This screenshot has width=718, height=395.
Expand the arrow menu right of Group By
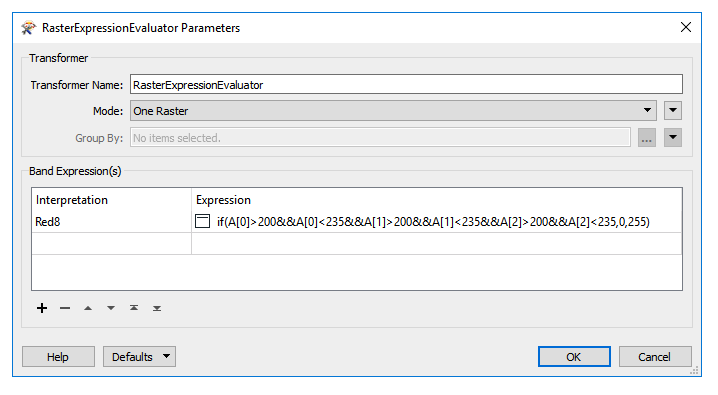tap(673, 137)
